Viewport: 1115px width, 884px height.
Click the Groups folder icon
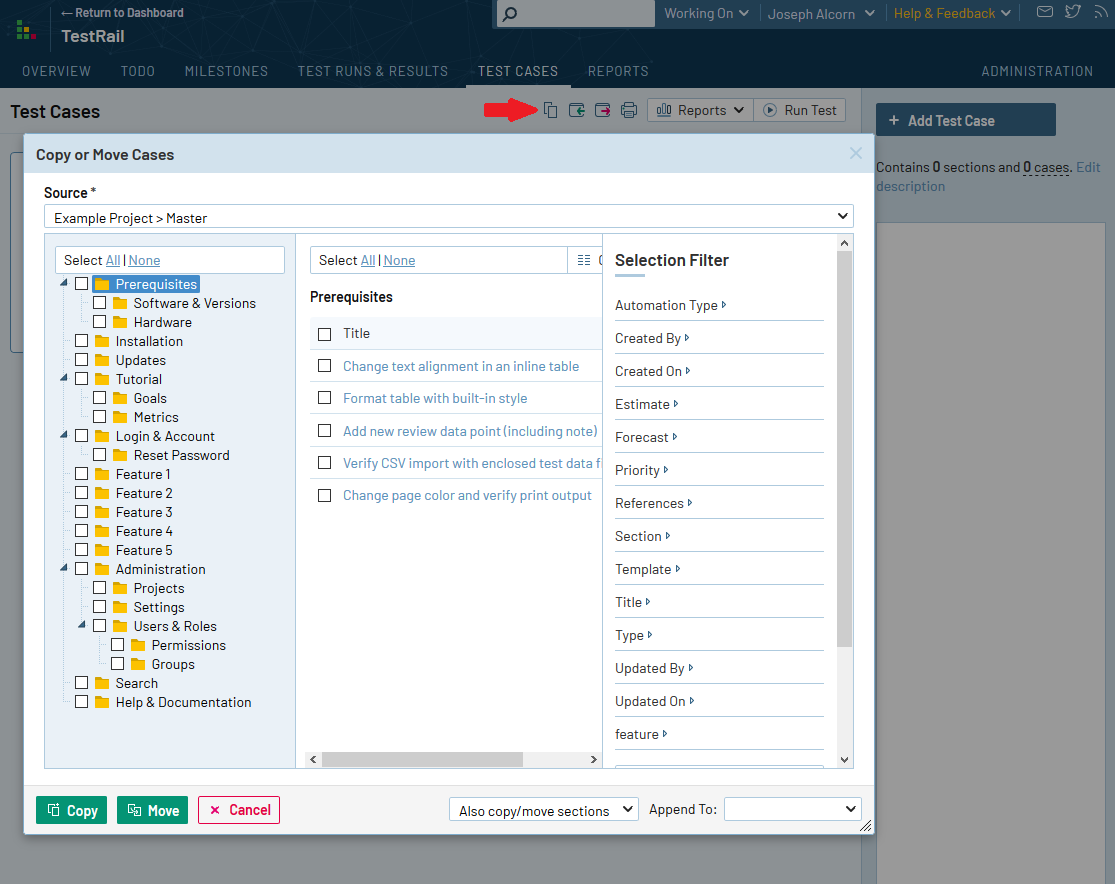coord(138,664)
